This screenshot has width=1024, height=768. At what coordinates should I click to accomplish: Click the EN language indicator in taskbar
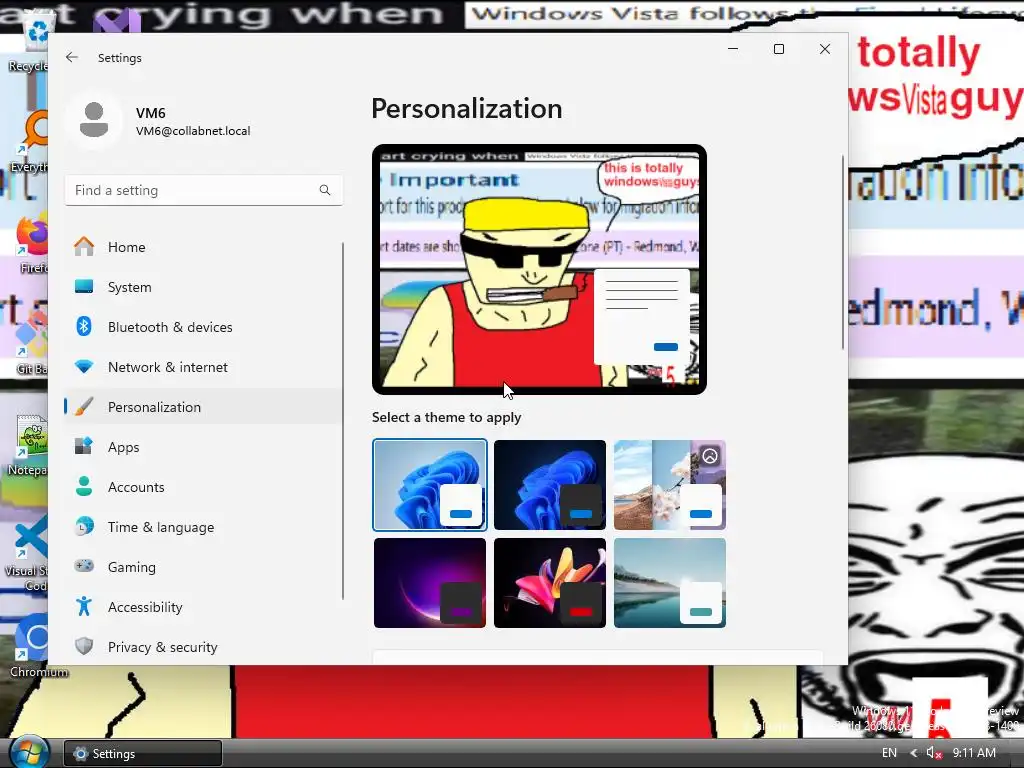[x=889, y=753]
